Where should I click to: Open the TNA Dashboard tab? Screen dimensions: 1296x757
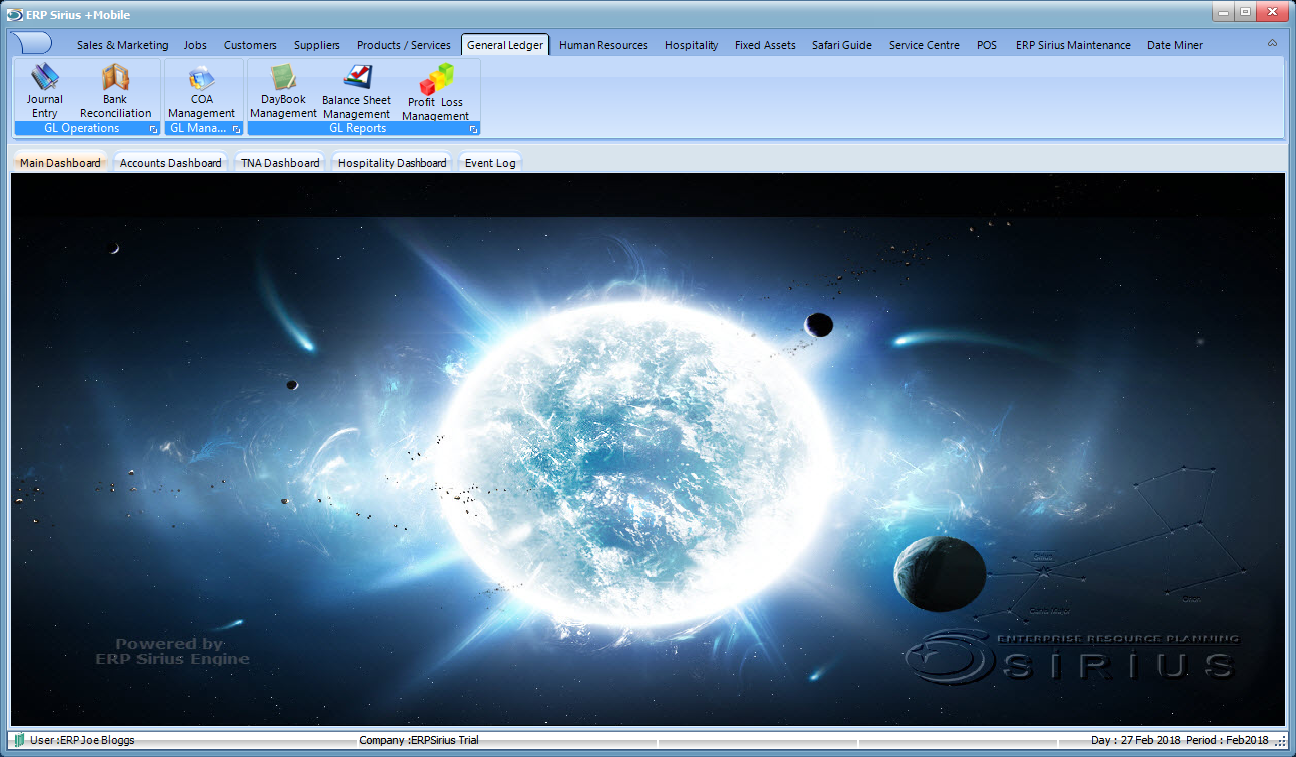click(x=280, y=163)
